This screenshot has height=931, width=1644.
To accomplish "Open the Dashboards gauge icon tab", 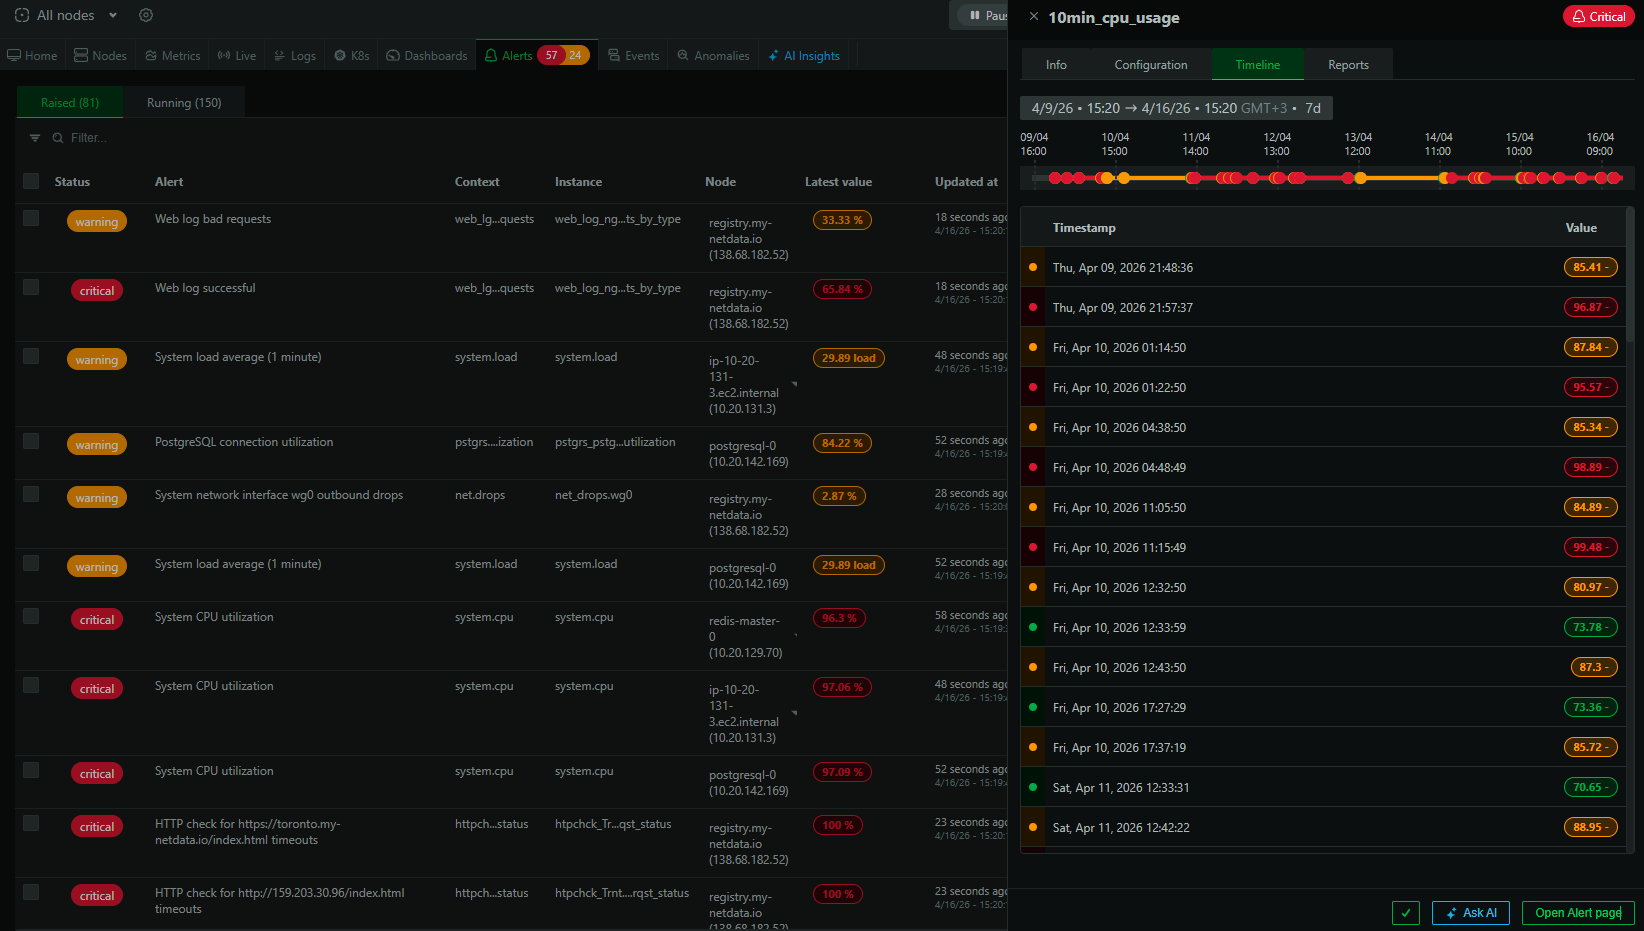I will pyautogui.click(x=393, y=56).
